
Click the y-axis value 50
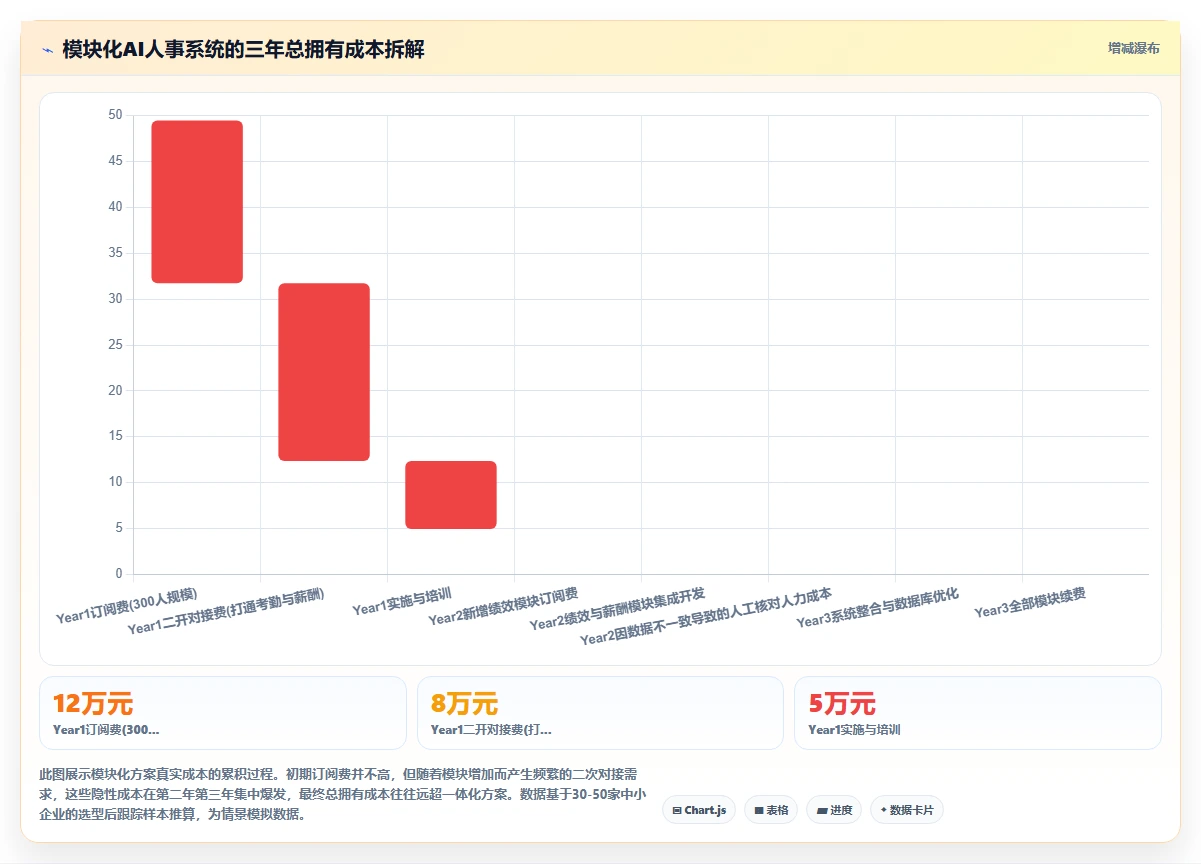pos(115,115)
